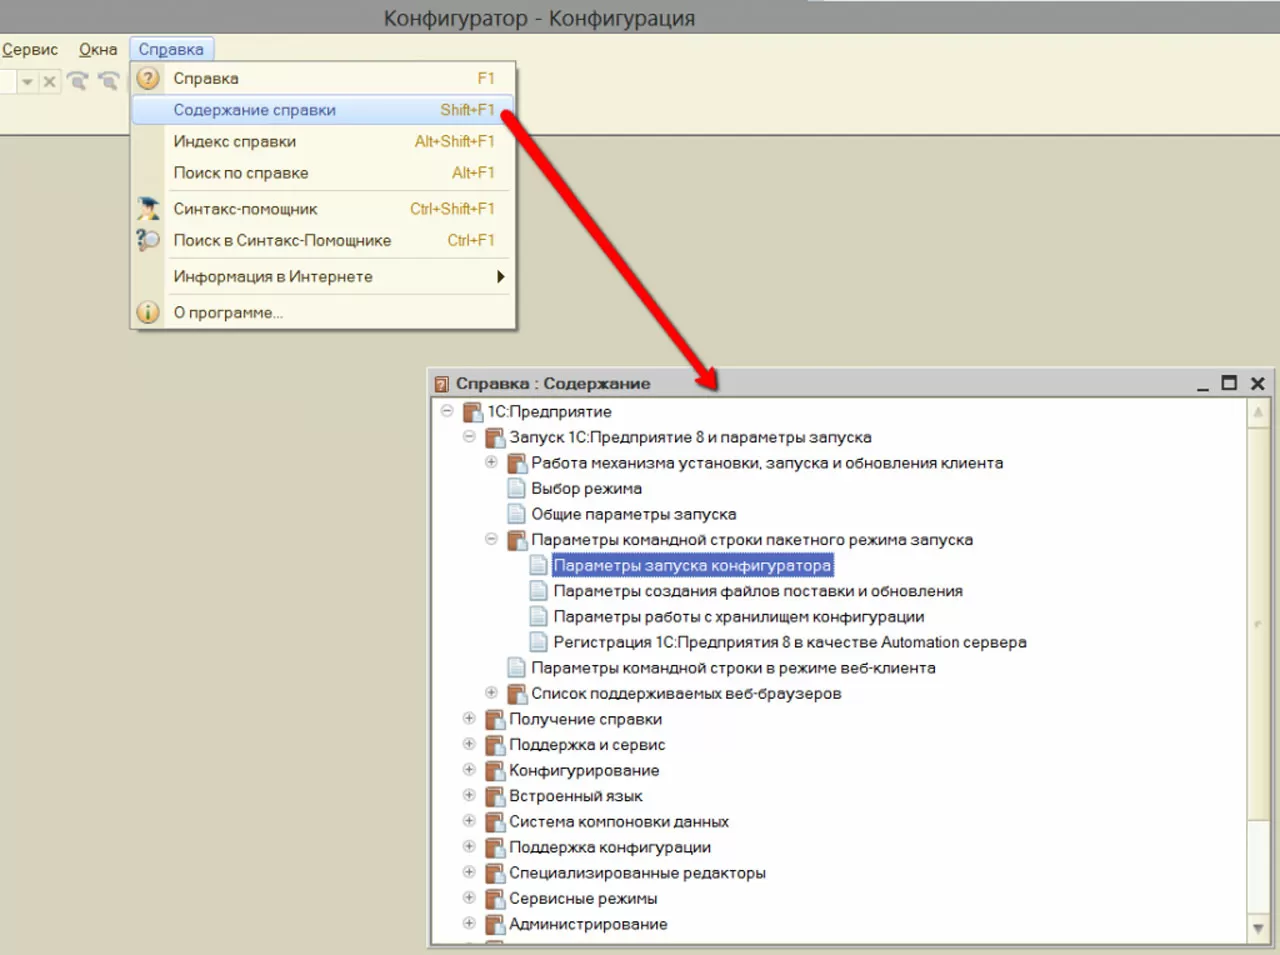Click book icon of Система компоновки данных
Screen dimensions: 1280x955
(x=495, y=822)
